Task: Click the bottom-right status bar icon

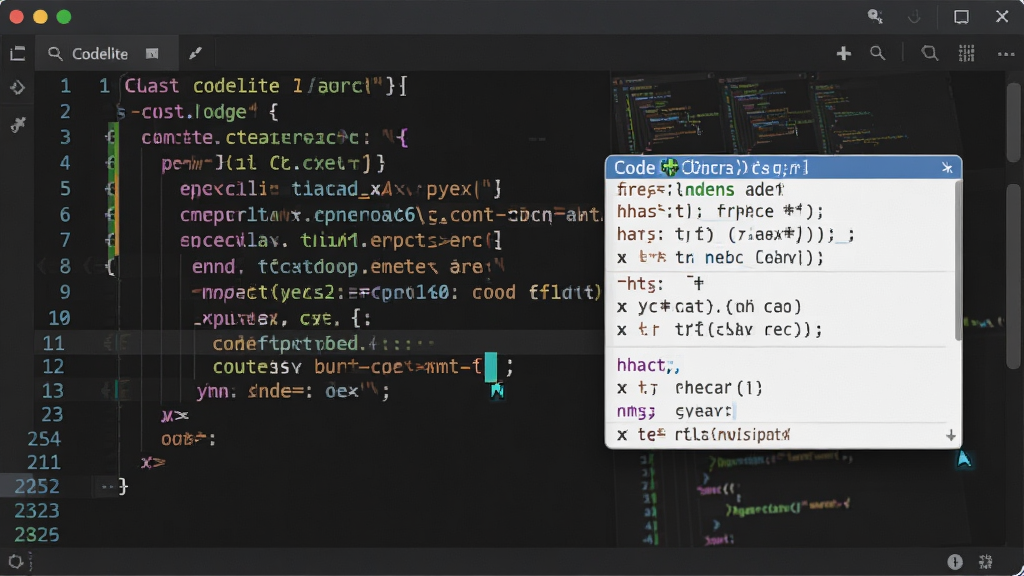Action: coord(986,562)
